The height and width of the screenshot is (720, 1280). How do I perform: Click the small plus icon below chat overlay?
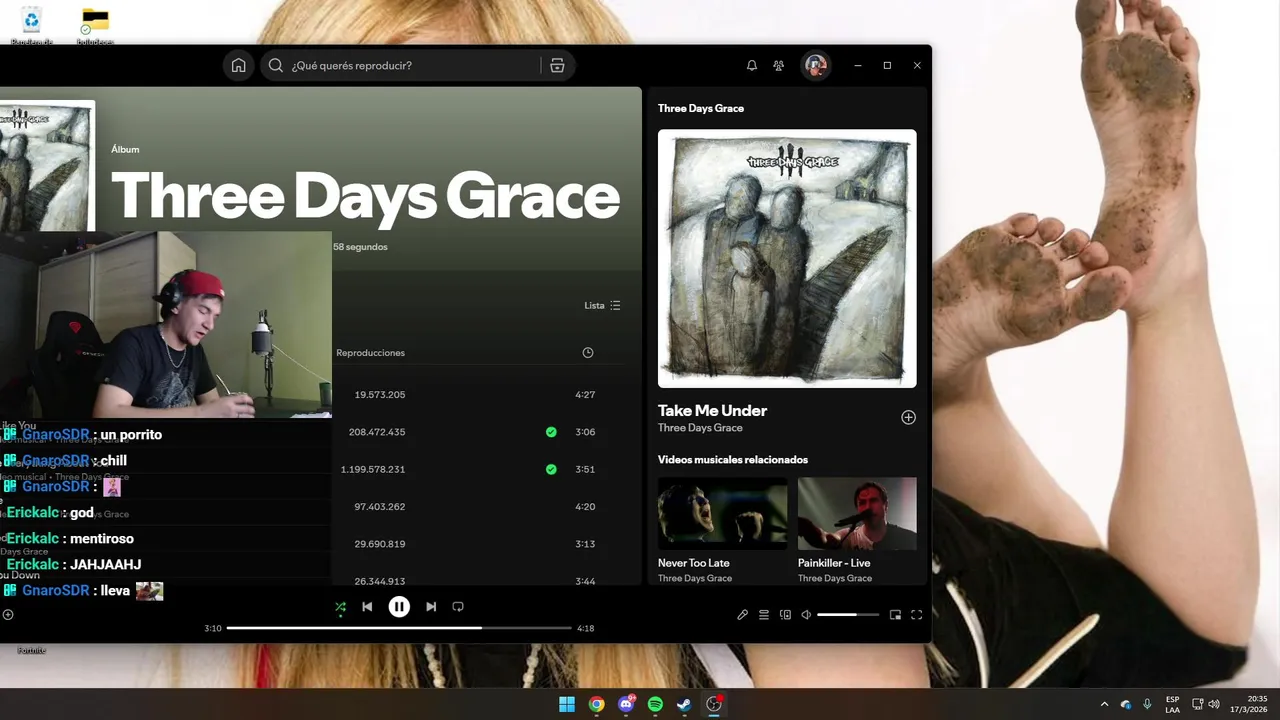point(8,614)
